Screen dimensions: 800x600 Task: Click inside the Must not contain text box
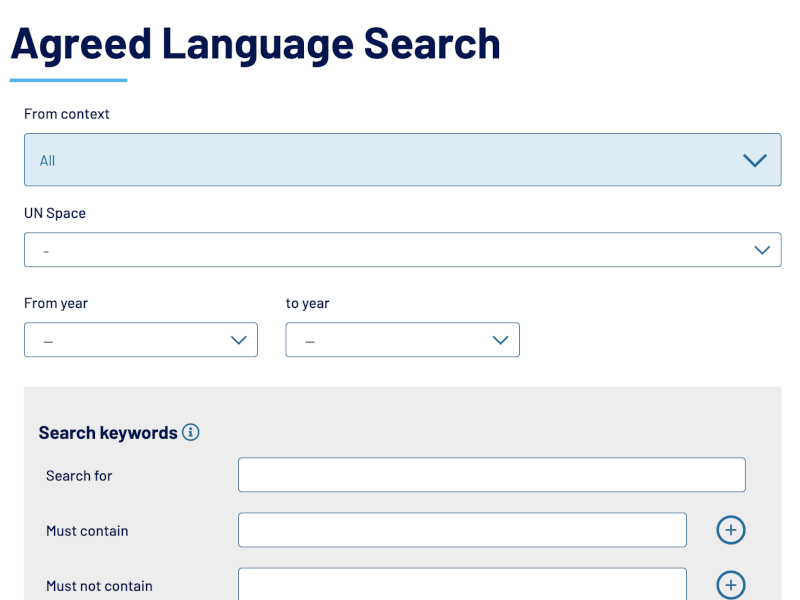point(461,585)
